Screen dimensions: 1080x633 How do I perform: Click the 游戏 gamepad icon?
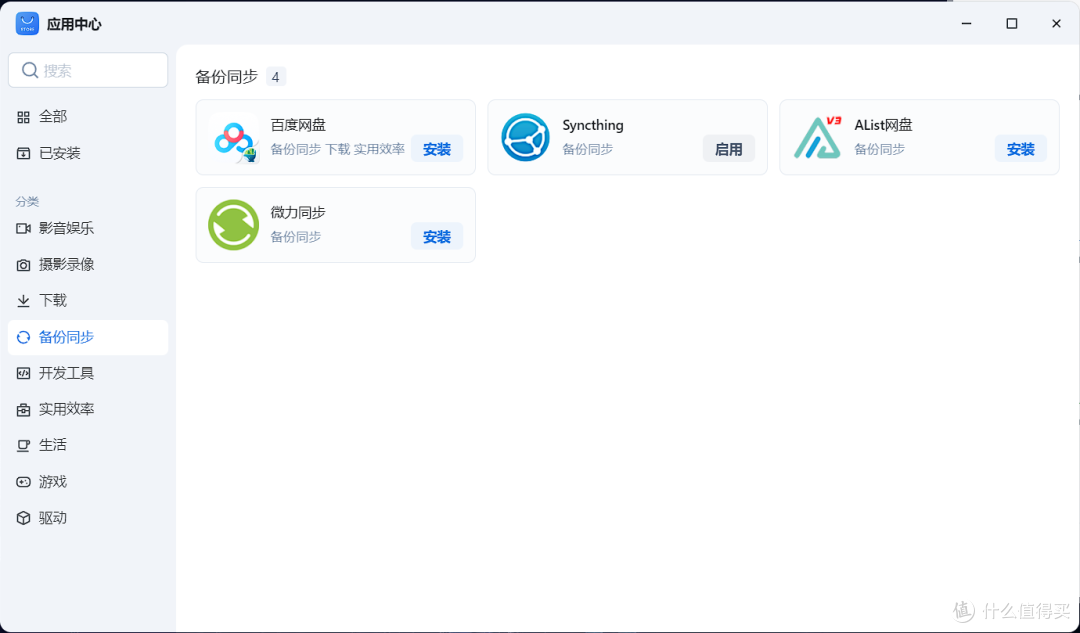pos(23,481)
